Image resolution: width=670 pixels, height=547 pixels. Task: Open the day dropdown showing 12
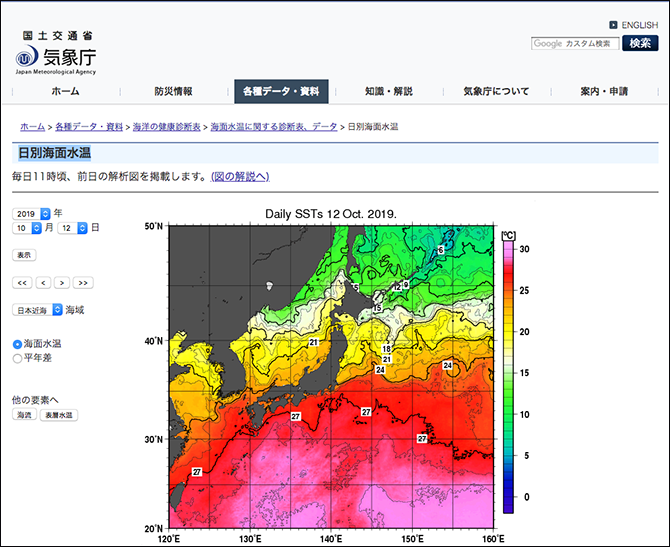click(x=73, y=228)
